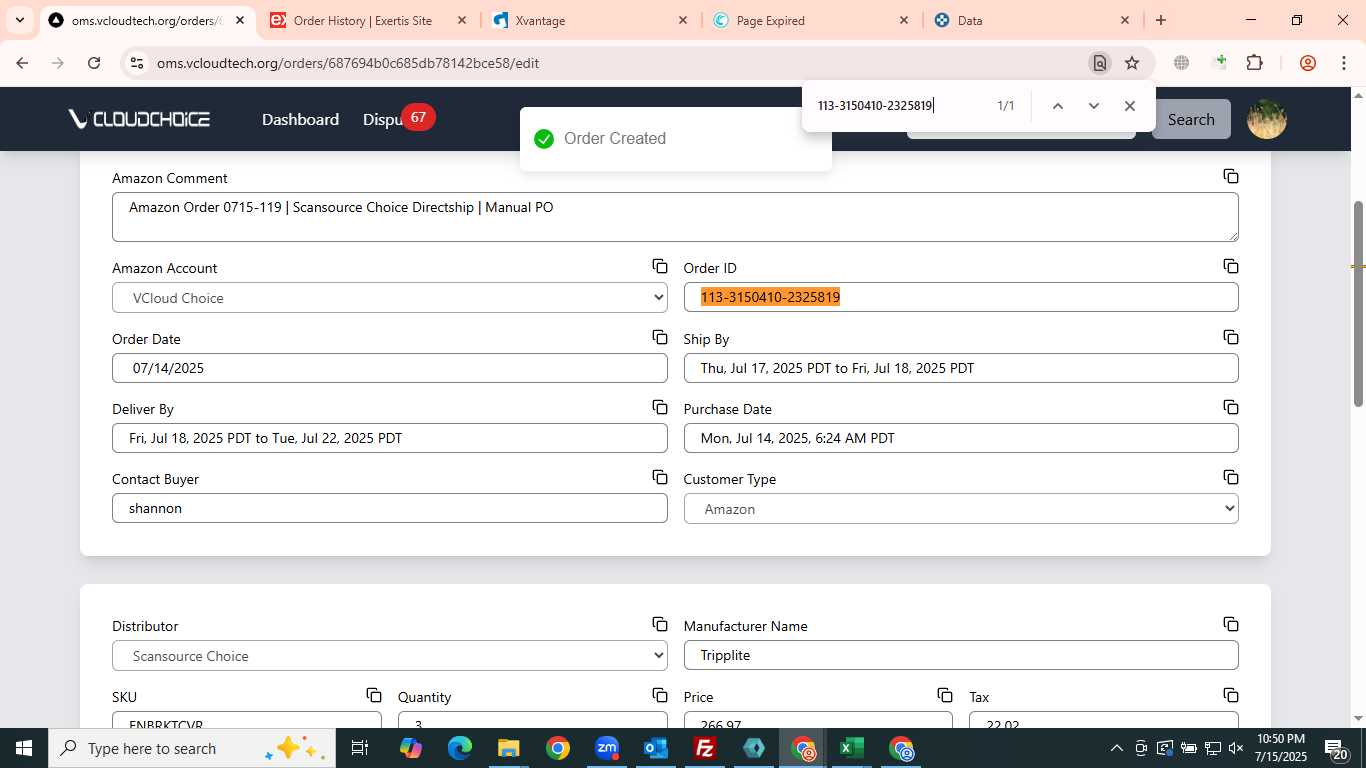Copy the Tax value
The width and height of the screenshot is (1366, 768).
1231,696
